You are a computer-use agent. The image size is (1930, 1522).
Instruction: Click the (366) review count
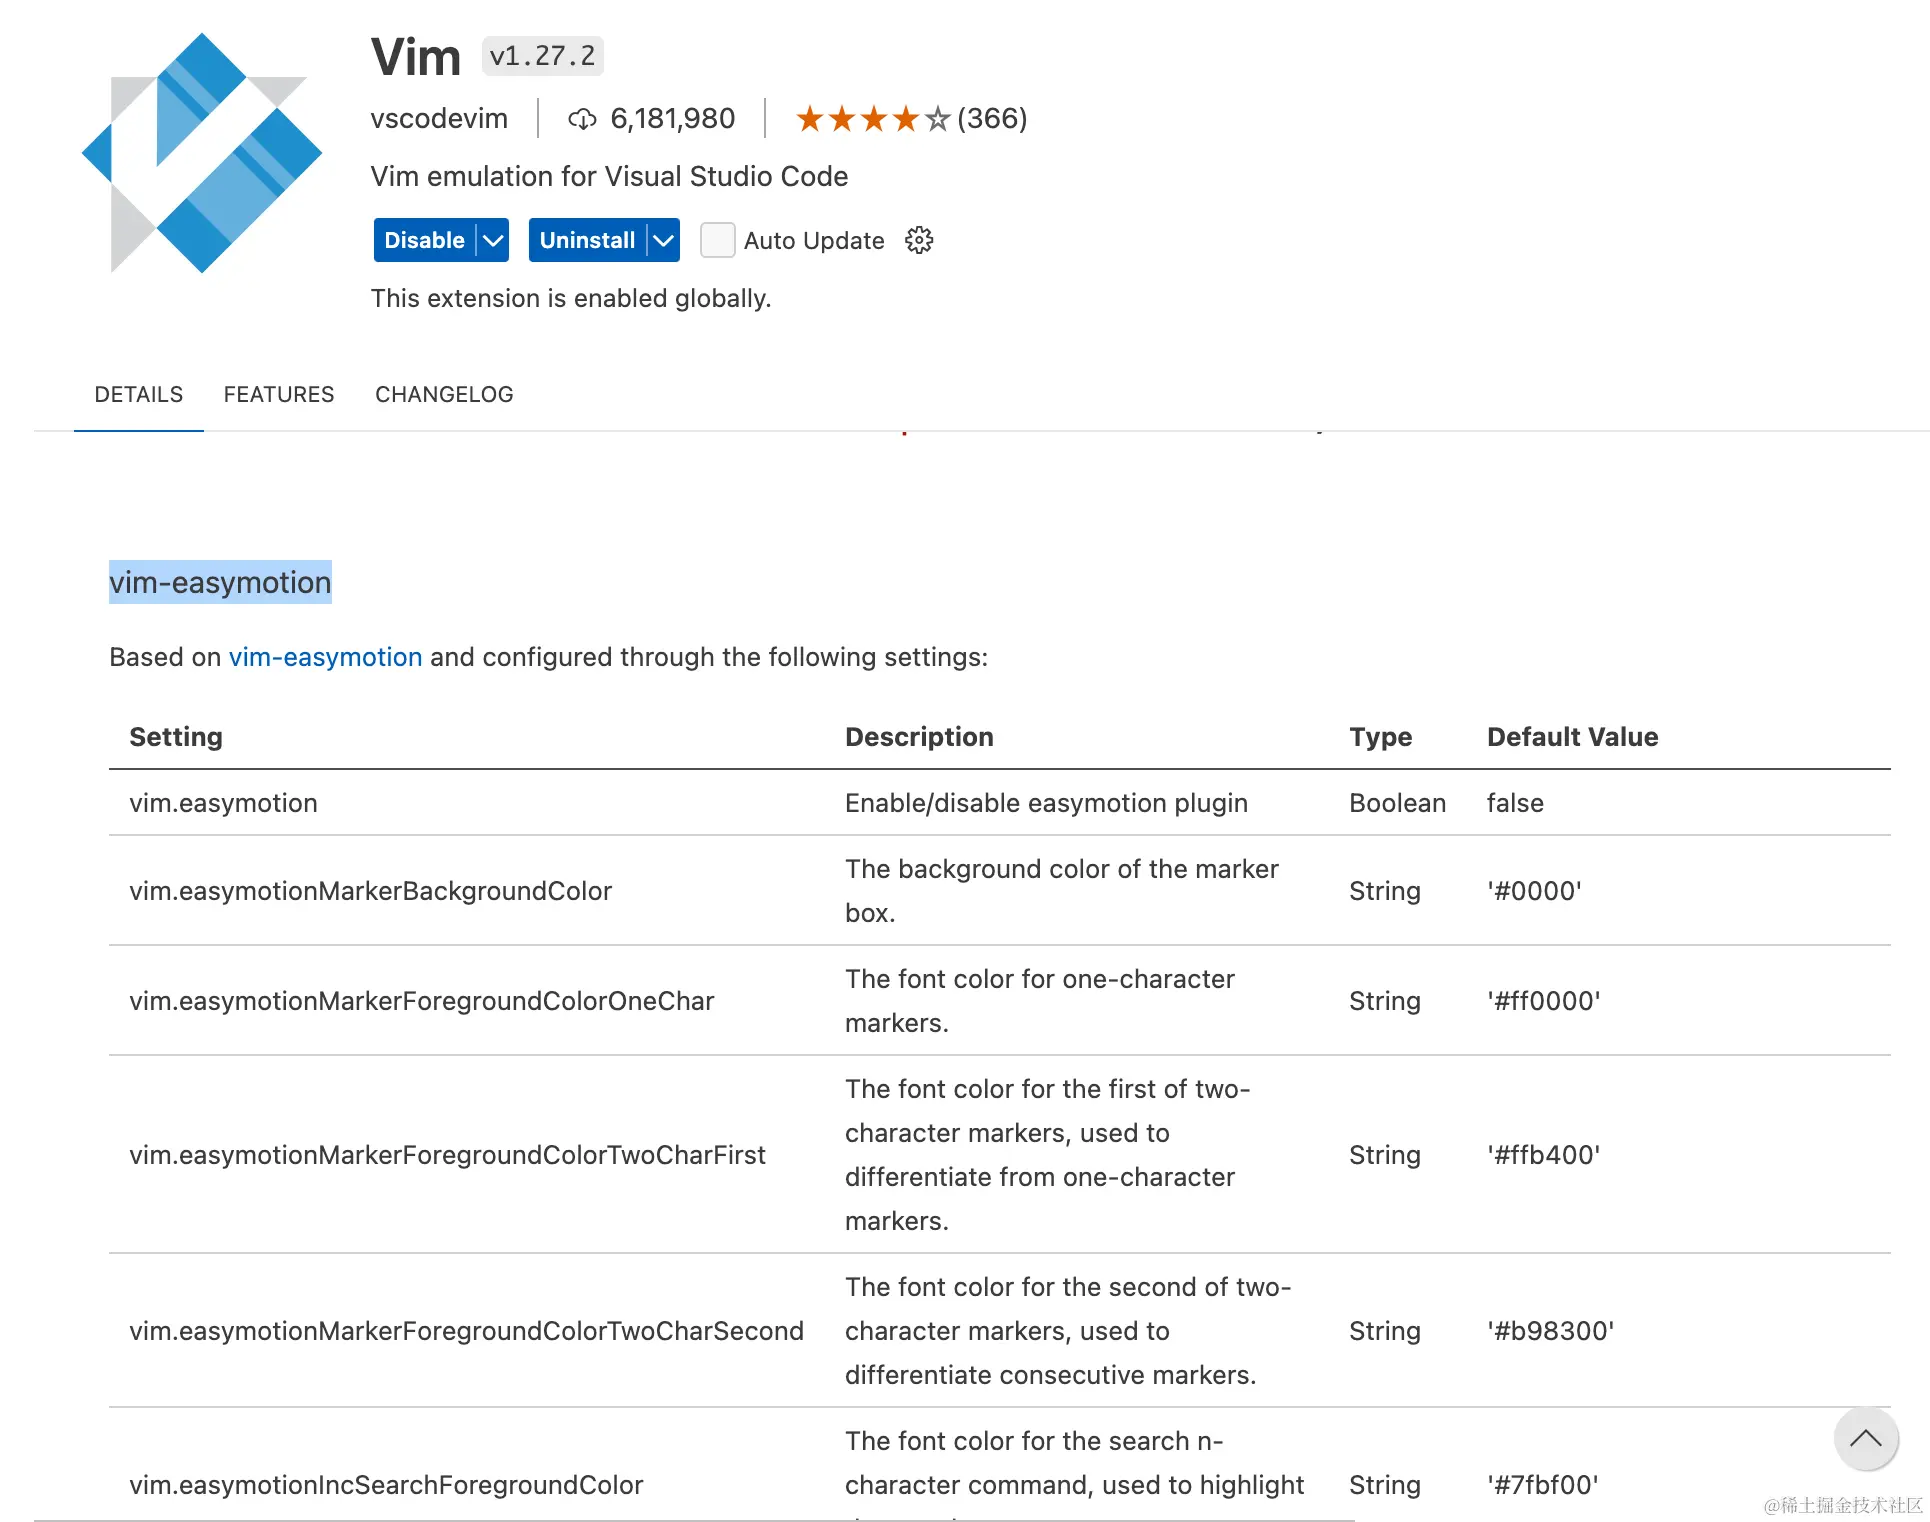[992, 119]
